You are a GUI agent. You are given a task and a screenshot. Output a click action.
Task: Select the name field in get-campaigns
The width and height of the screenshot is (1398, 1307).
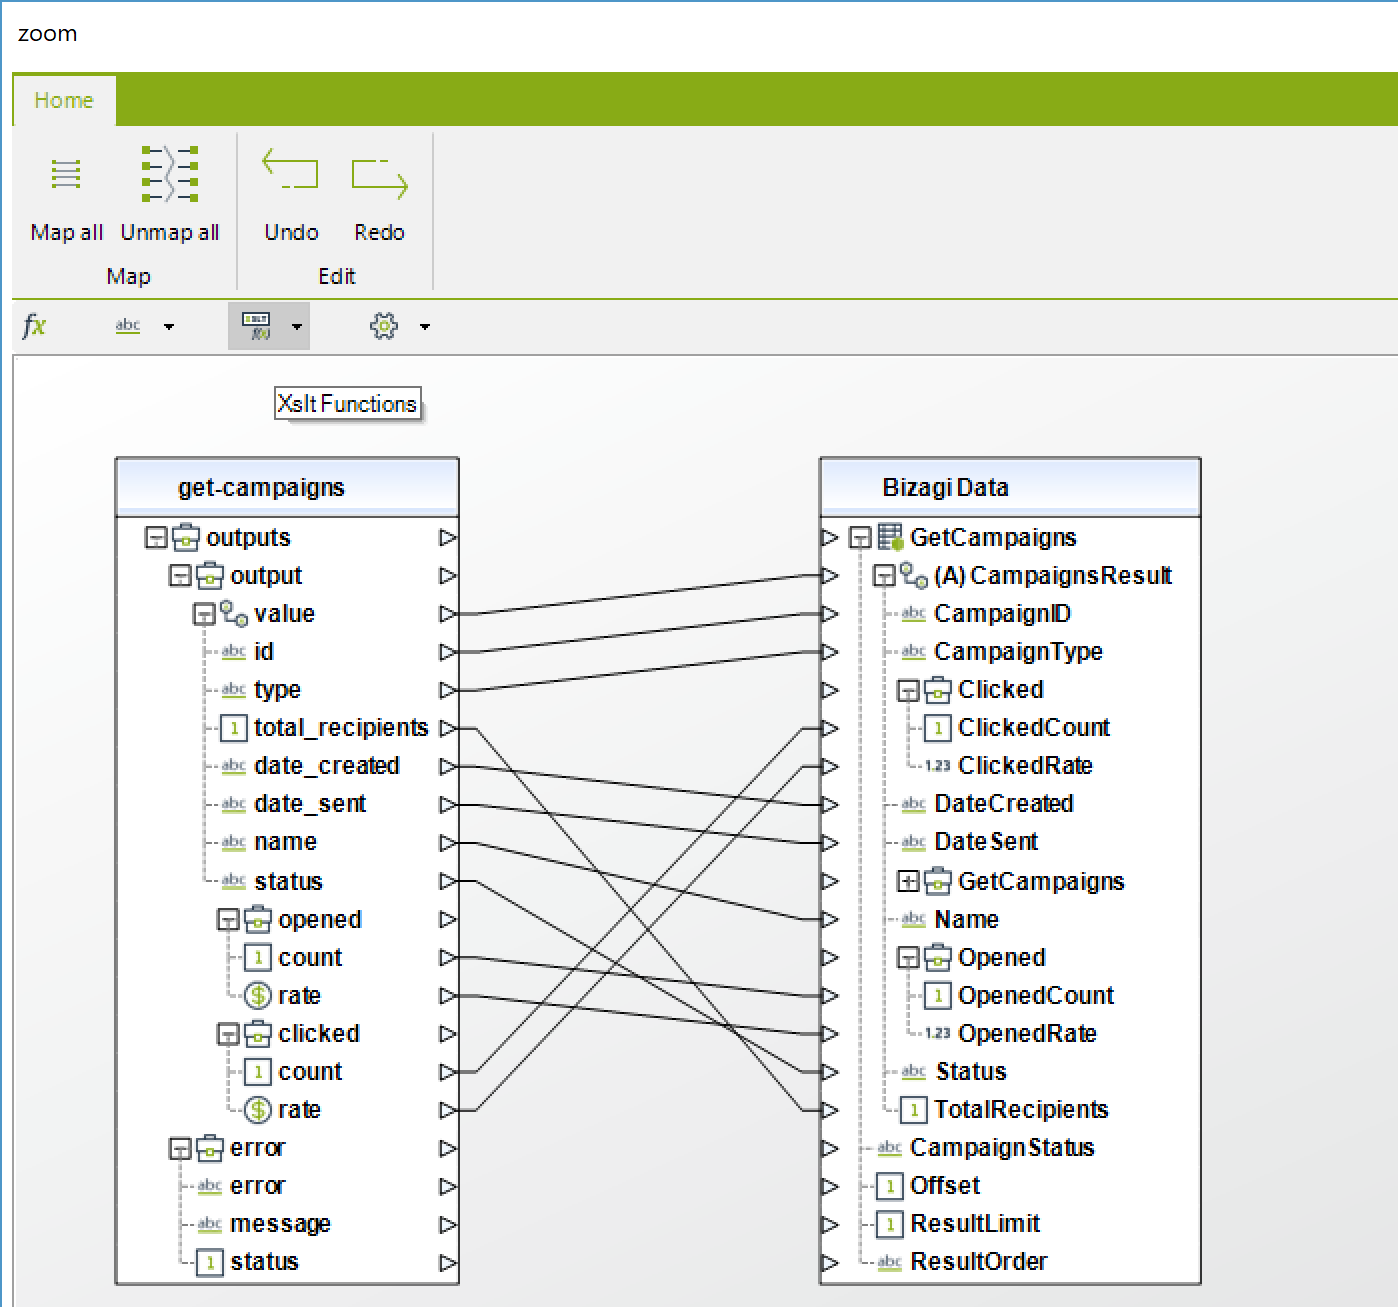tap(285, 842)
